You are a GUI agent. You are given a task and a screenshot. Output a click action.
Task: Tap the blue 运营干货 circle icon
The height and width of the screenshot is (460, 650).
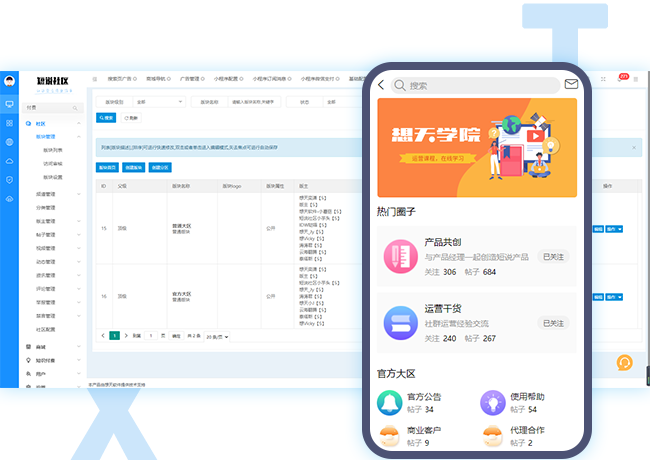(400, 323)
